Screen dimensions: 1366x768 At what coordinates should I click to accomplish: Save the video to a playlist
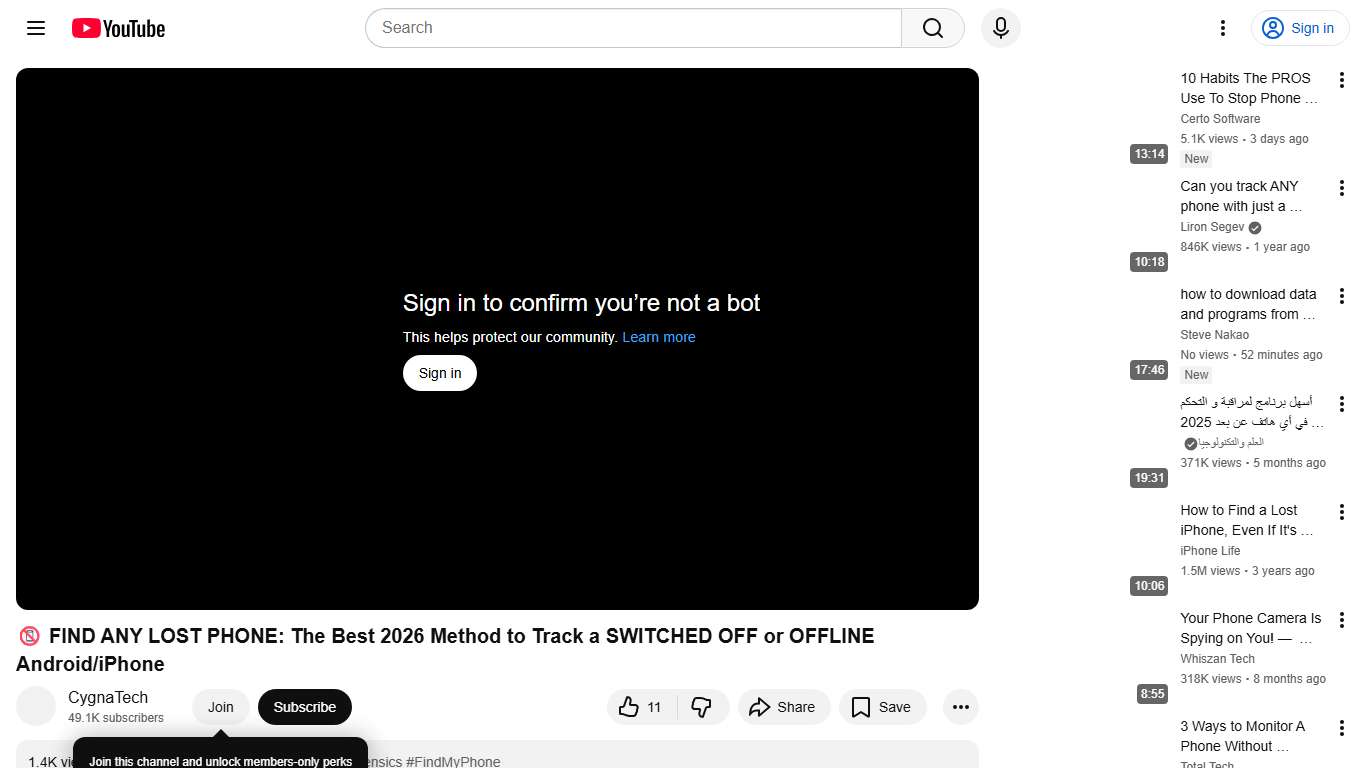tap(882, 707)
